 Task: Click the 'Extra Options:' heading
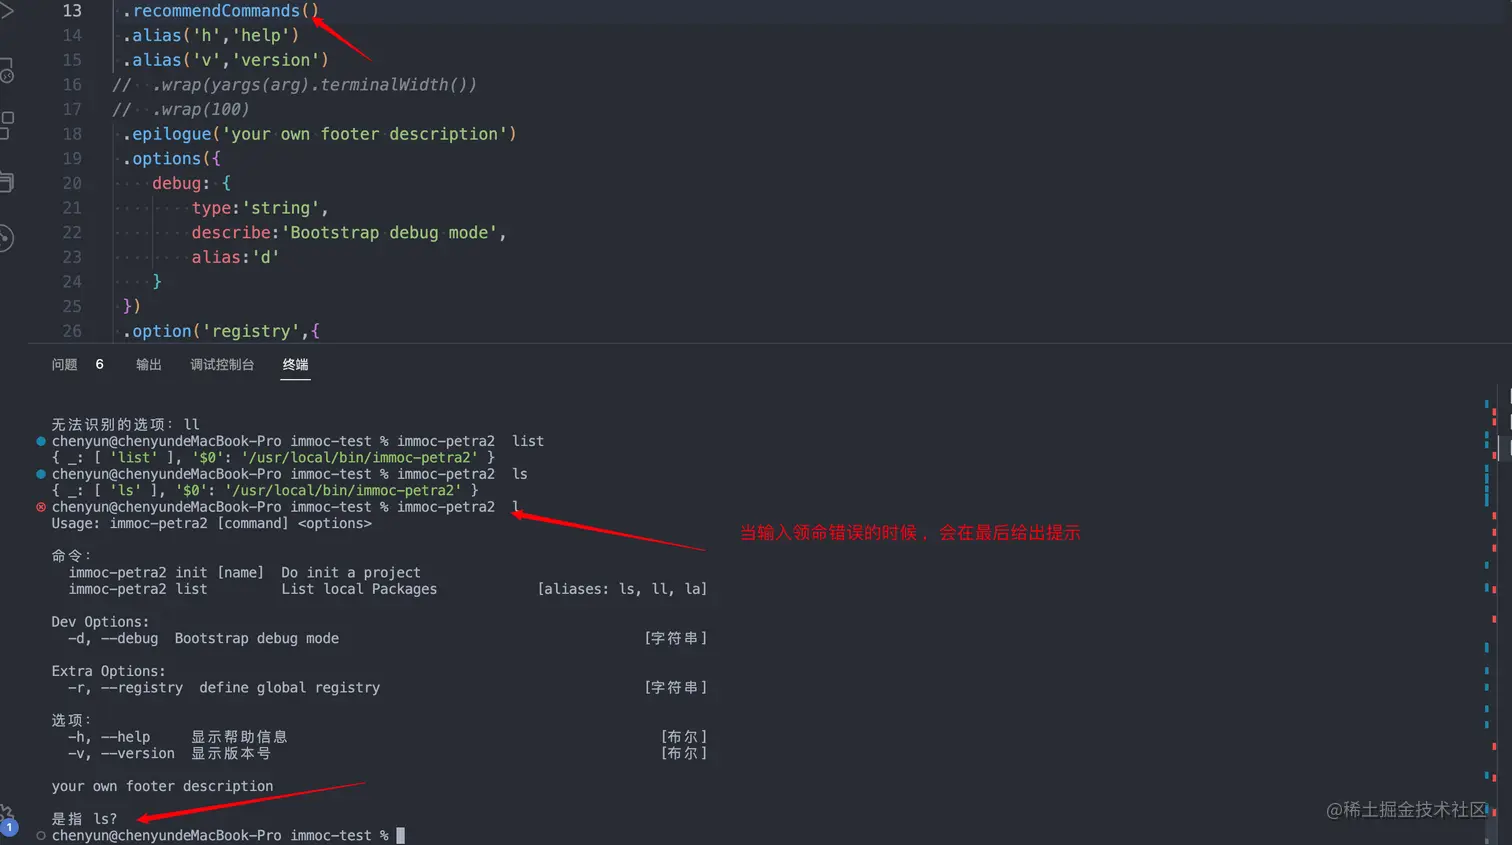pyautogui.click(x=108, y=671)
